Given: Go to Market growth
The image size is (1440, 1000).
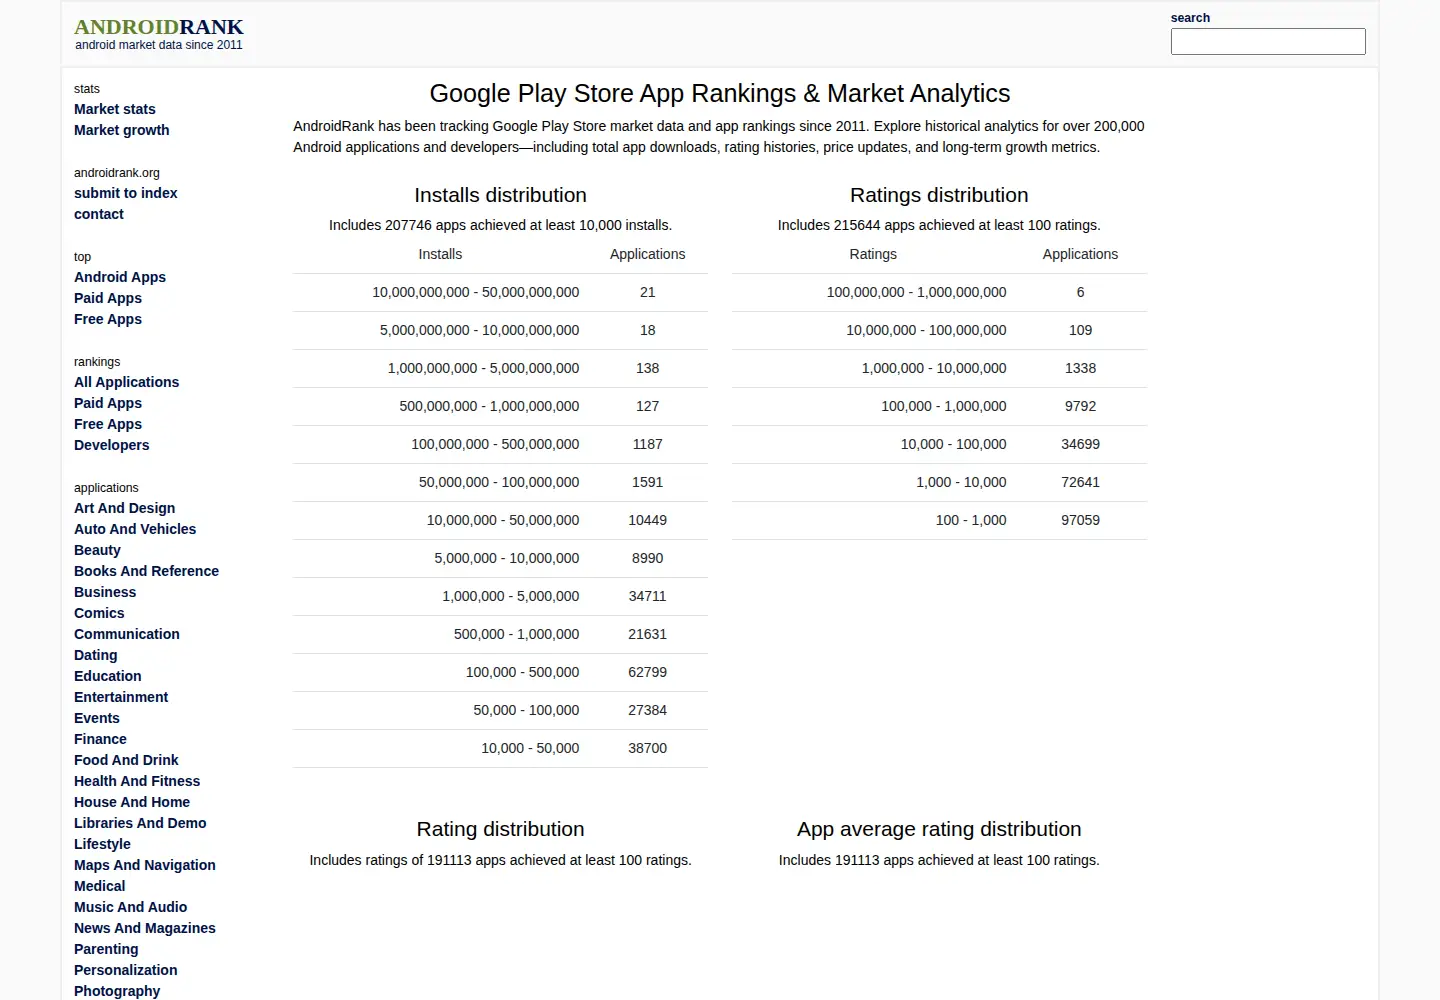Looking at the screenshot, I should click(122, 130).
